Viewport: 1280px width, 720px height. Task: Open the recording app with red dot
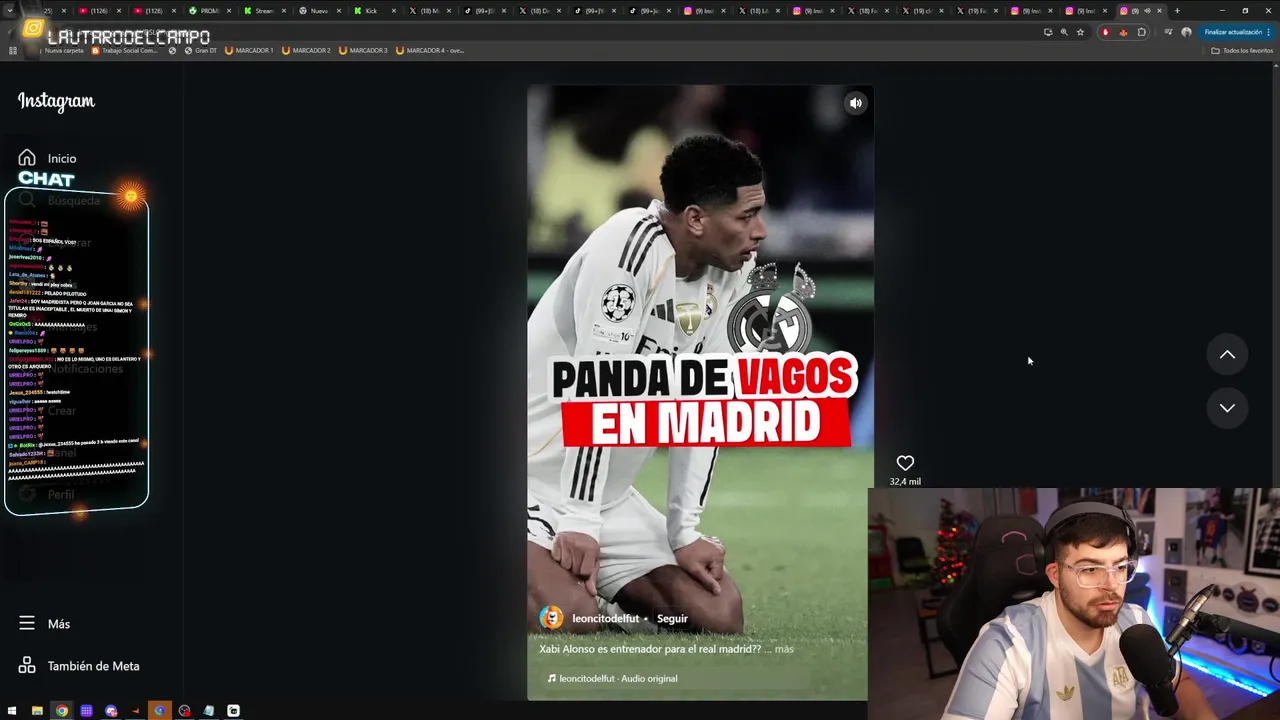185,711
